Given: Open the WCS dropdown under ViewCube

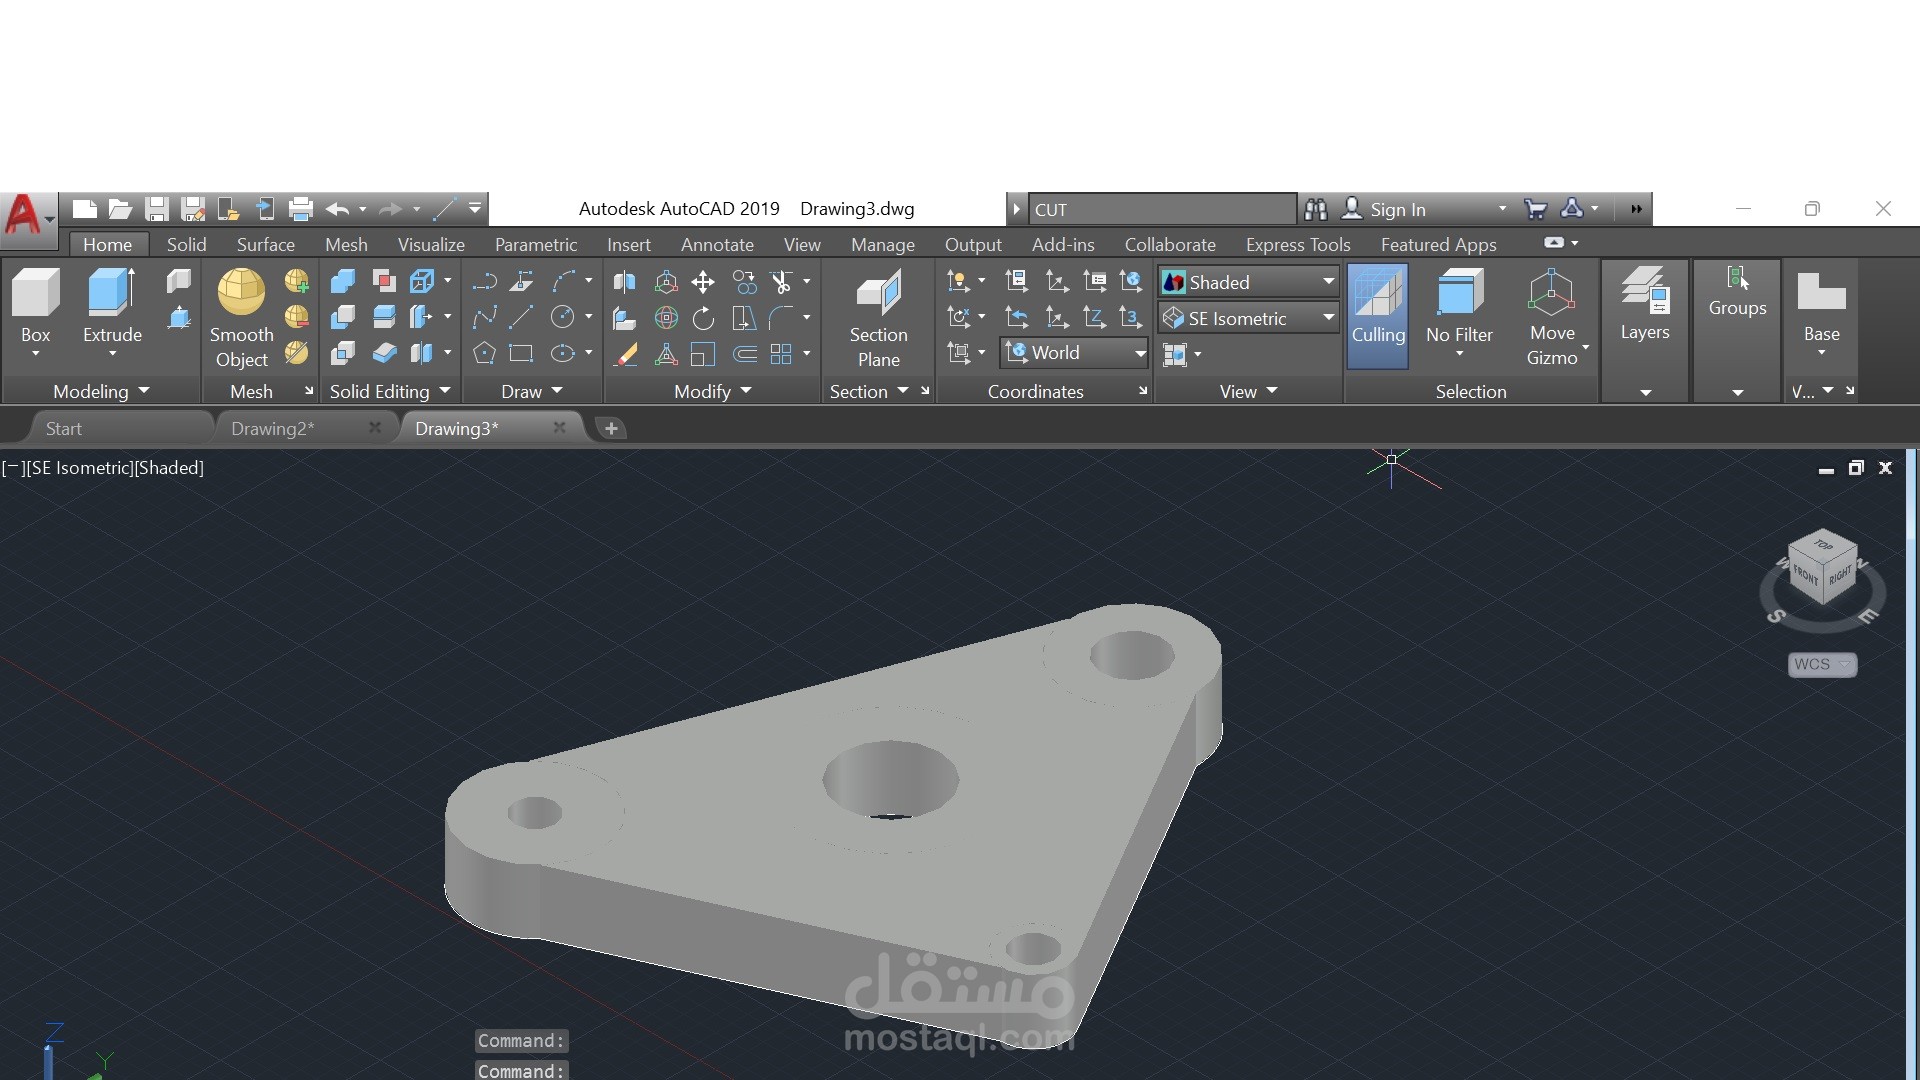Looking at the screenshot, I should [1822, 664].
